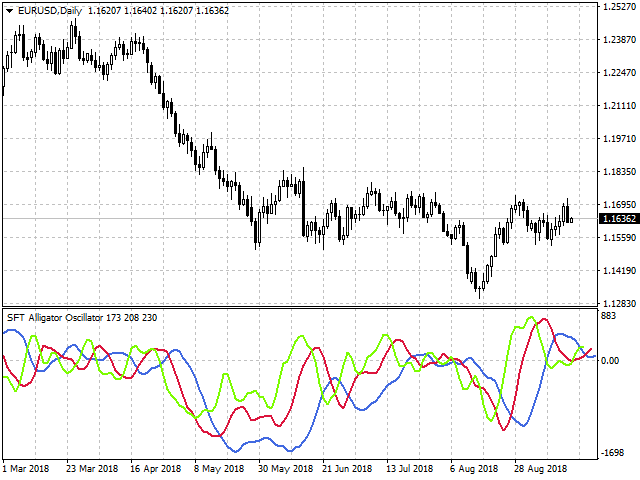Click the 6 Aug 2018 date label
Viewport: 640px width, 480px height.
point(474,469)
